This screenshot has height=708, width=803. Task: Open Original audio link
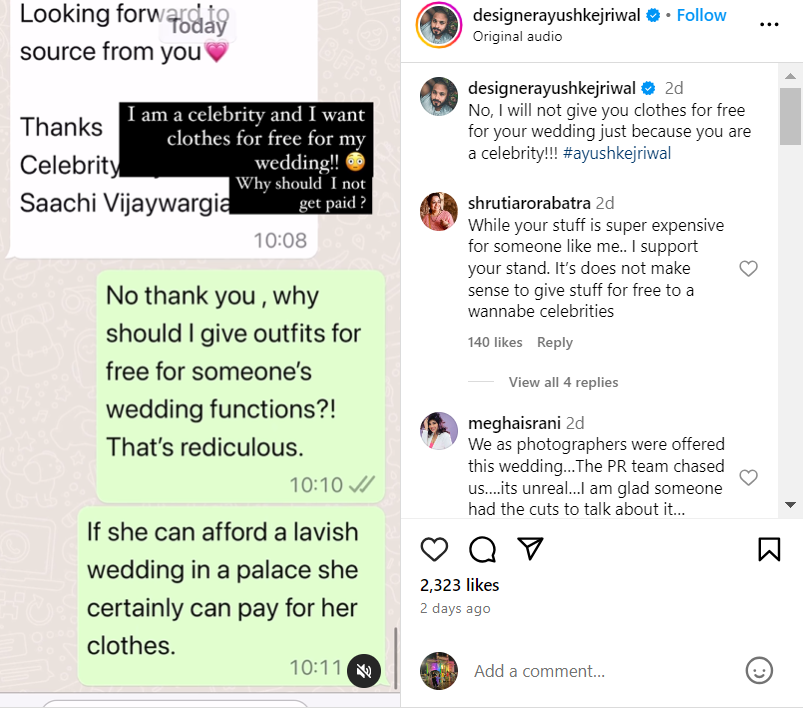pos(517,36)
